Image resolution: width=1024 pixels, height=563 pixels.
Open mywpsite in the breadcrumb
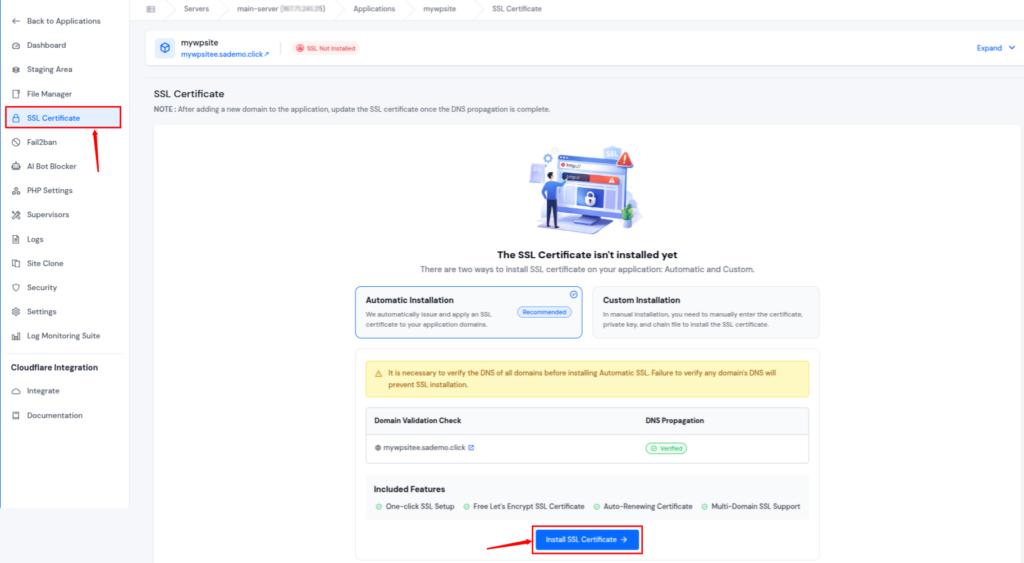click(x=440, y=9)
